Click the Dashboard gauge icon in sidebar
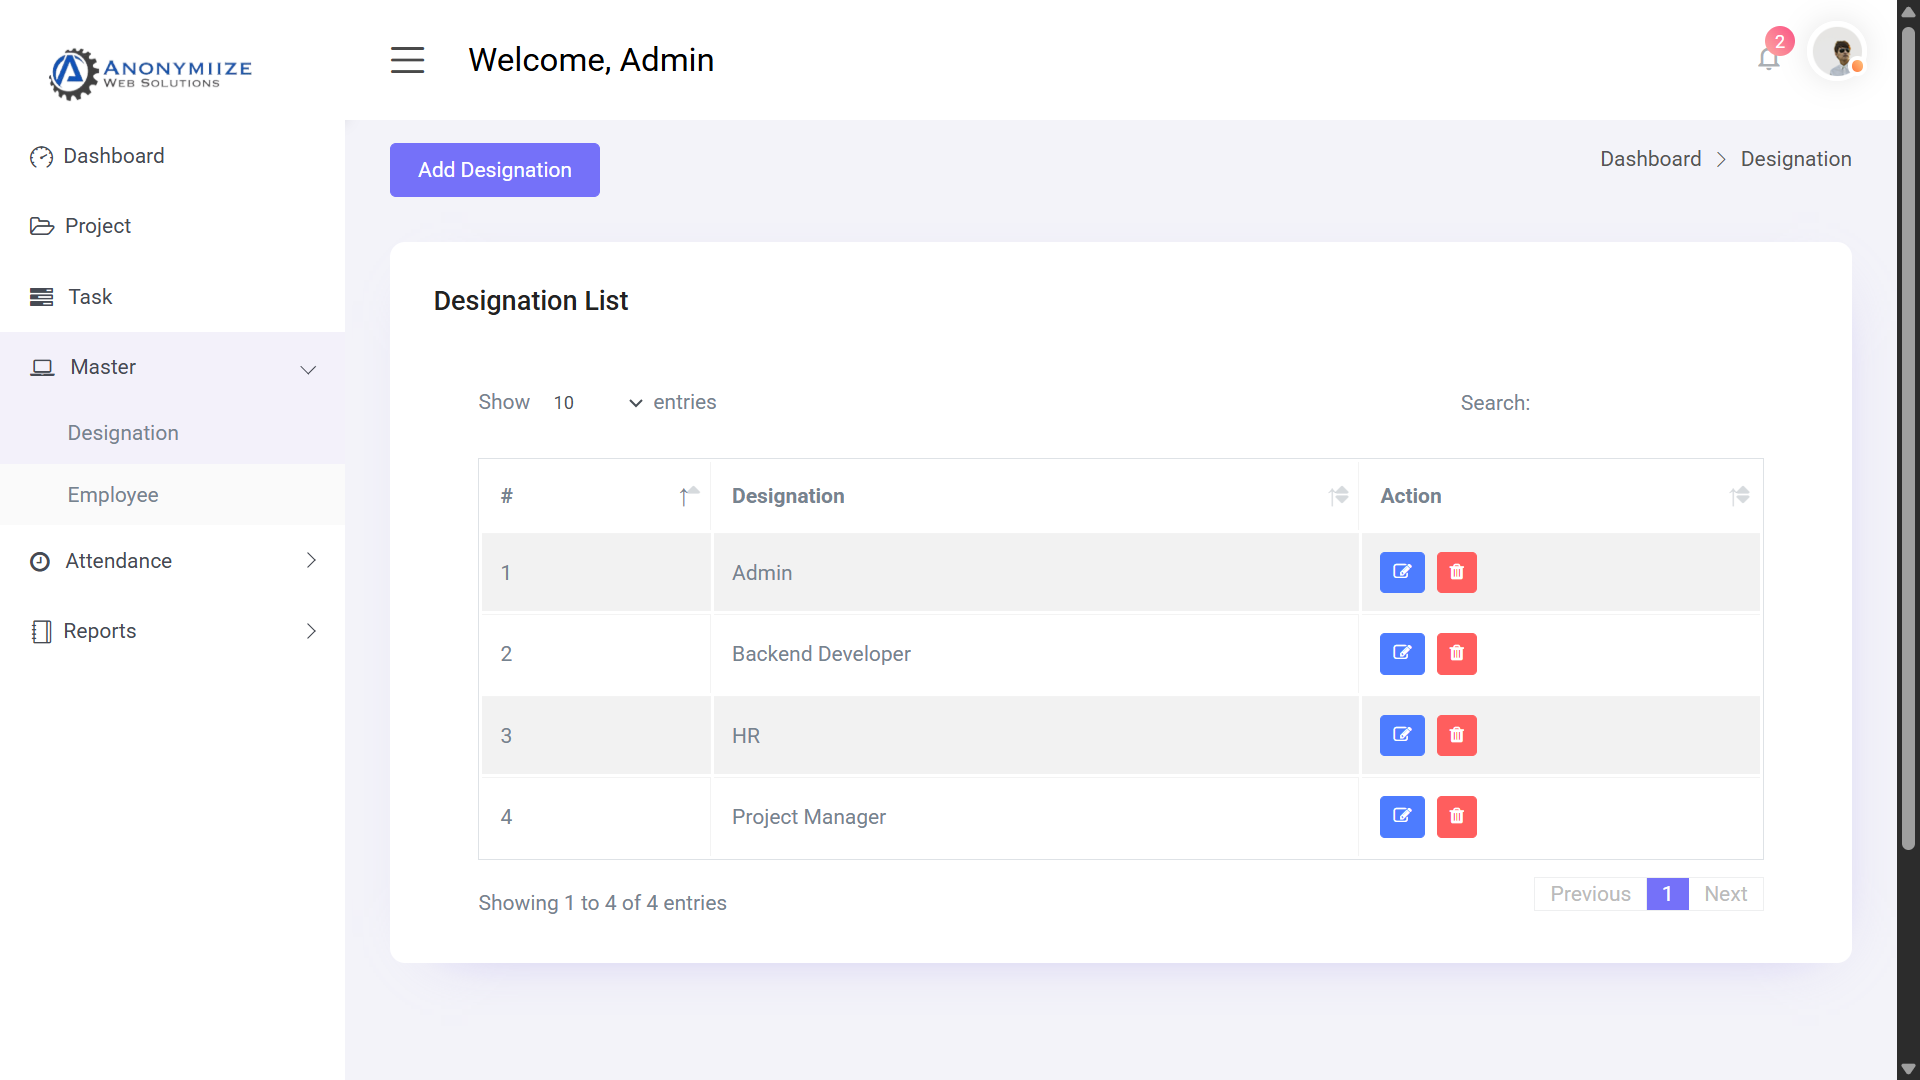Viewport: 1920px width, 1080px height. coord(41,157)
